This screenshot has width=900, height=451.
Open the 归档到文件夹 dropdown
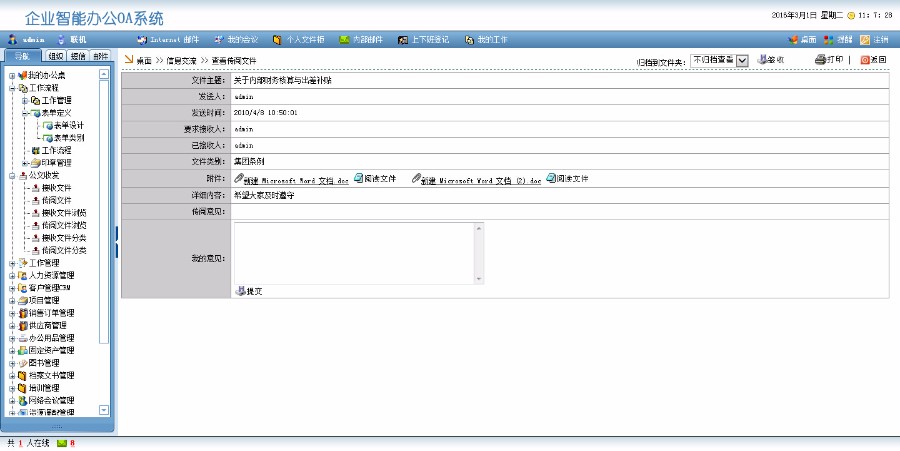click(x=741, y=61)
